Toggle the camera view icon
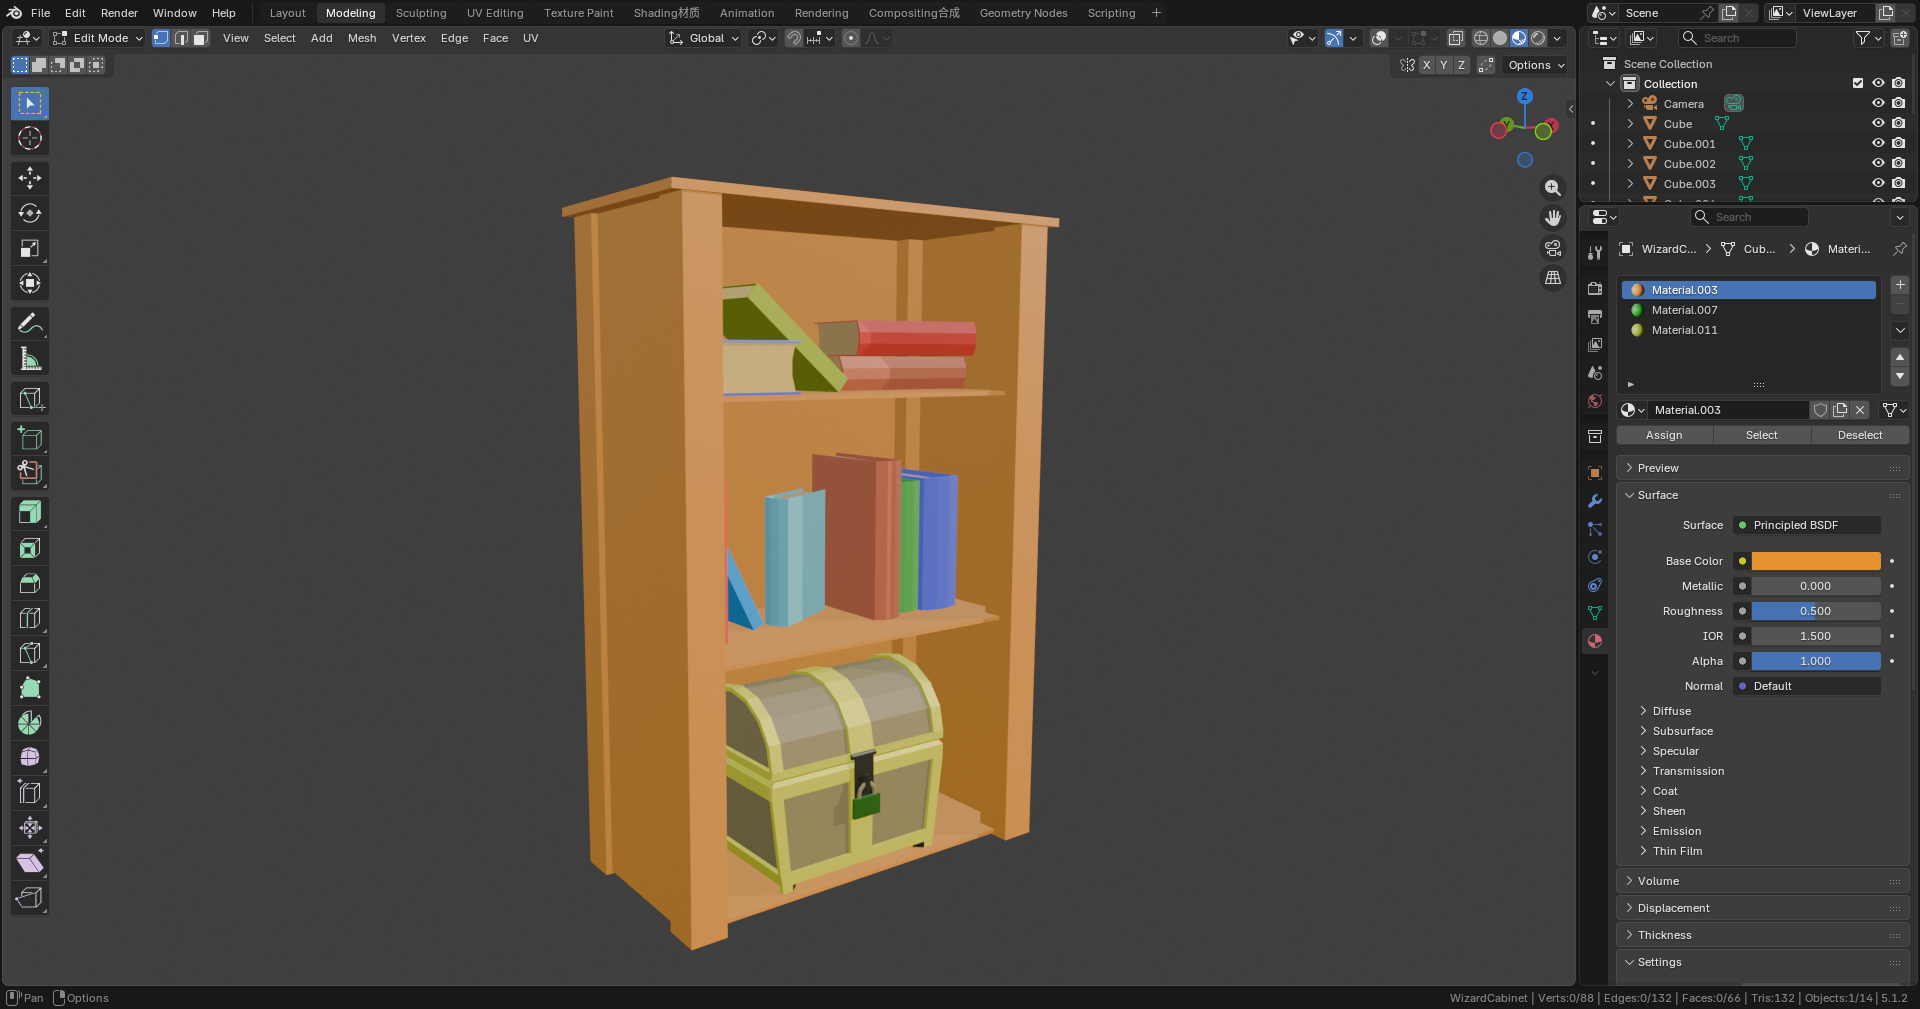Viewport: 1920px width, 1009px height. (x=1553, y=248)
